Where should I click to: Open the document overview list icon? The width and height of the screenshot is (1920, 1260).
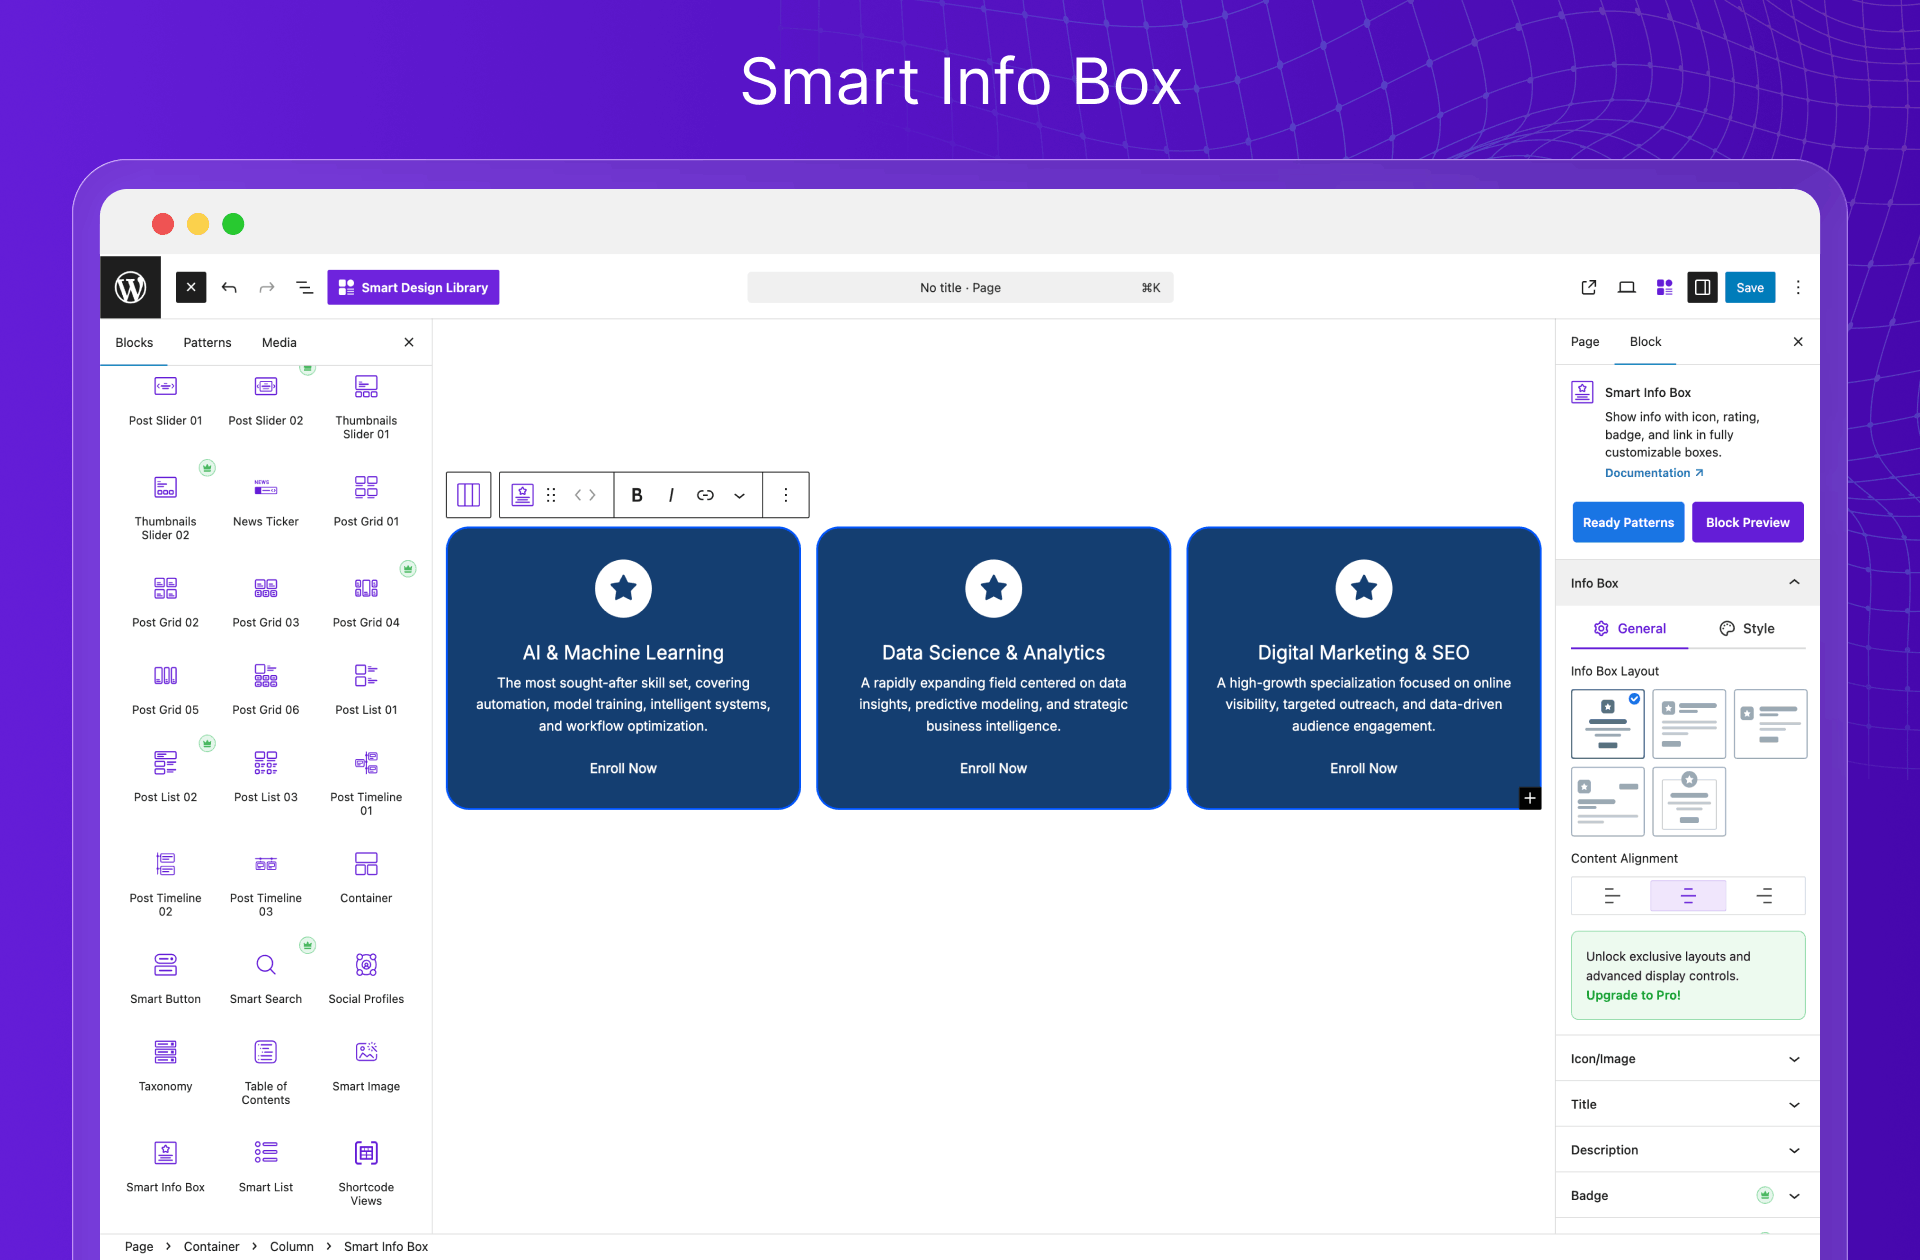click(304, 287)
